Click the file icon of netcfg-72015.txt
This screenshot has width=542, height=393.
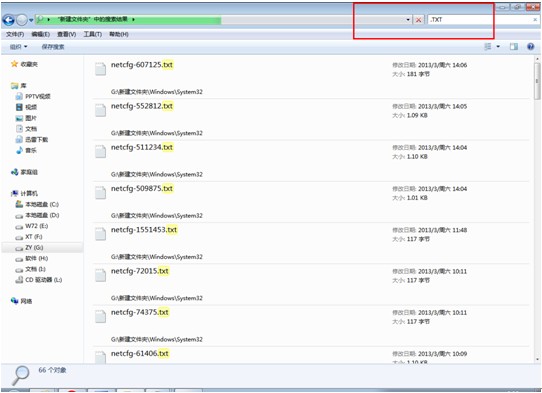tap(100, 275)
